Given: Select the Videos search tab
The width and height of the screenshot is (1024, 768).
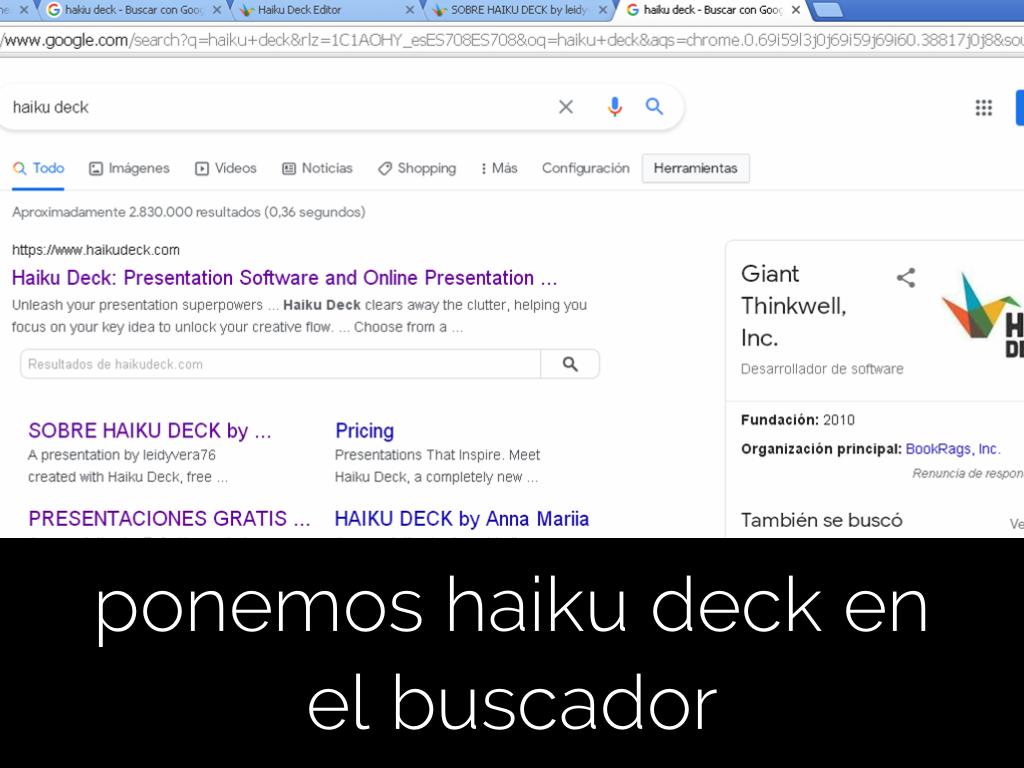Looking at the screenshot, I should pyautogui.click(x=226, y=168).
